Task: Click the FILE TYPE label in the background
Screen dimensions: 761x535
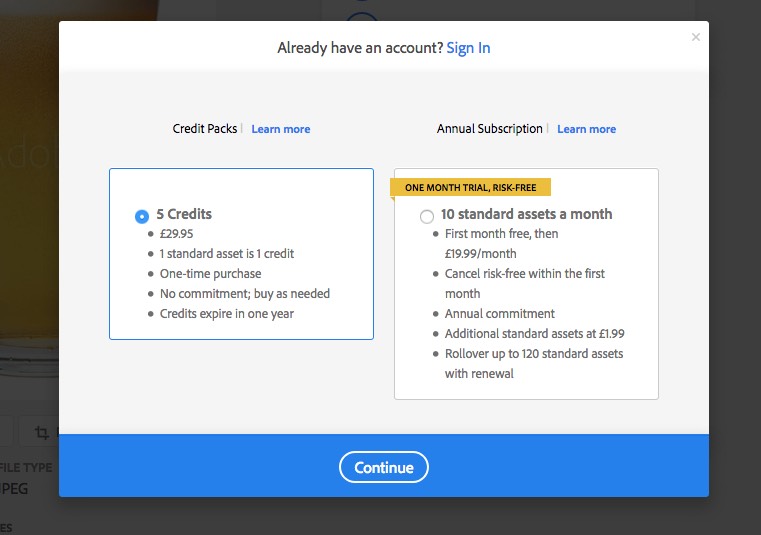Action: pyautogui.click(x=26, y=468)
